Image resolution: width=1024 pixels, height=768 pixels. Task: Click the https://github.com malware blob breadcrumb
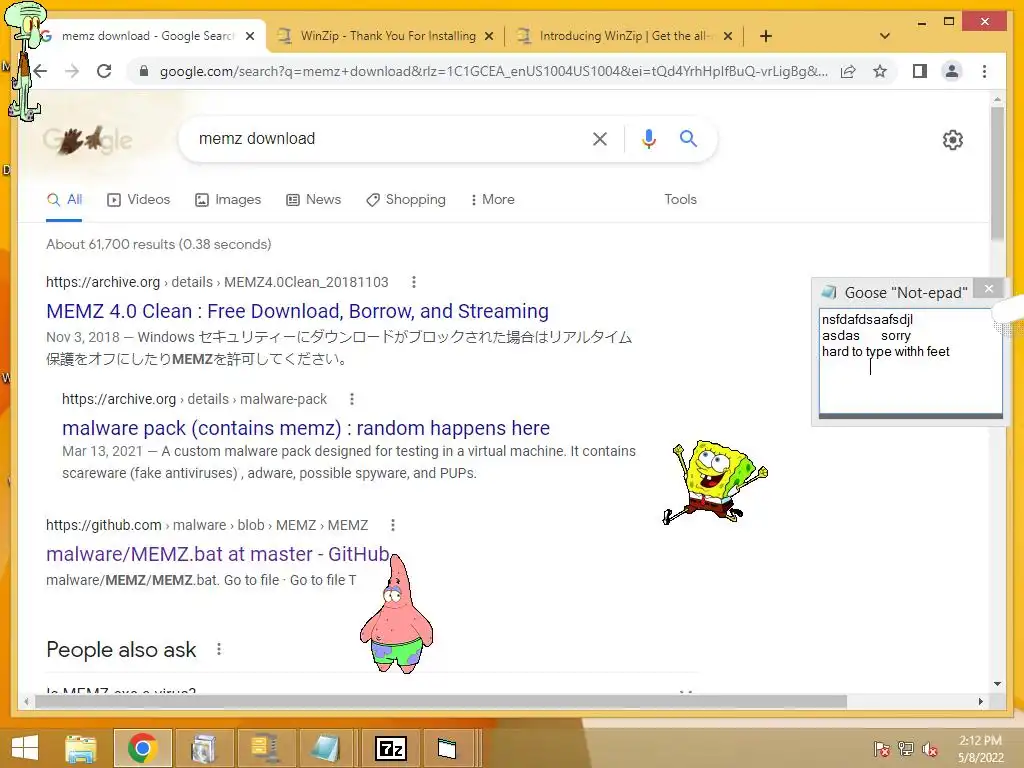click(x=207, y=525)
